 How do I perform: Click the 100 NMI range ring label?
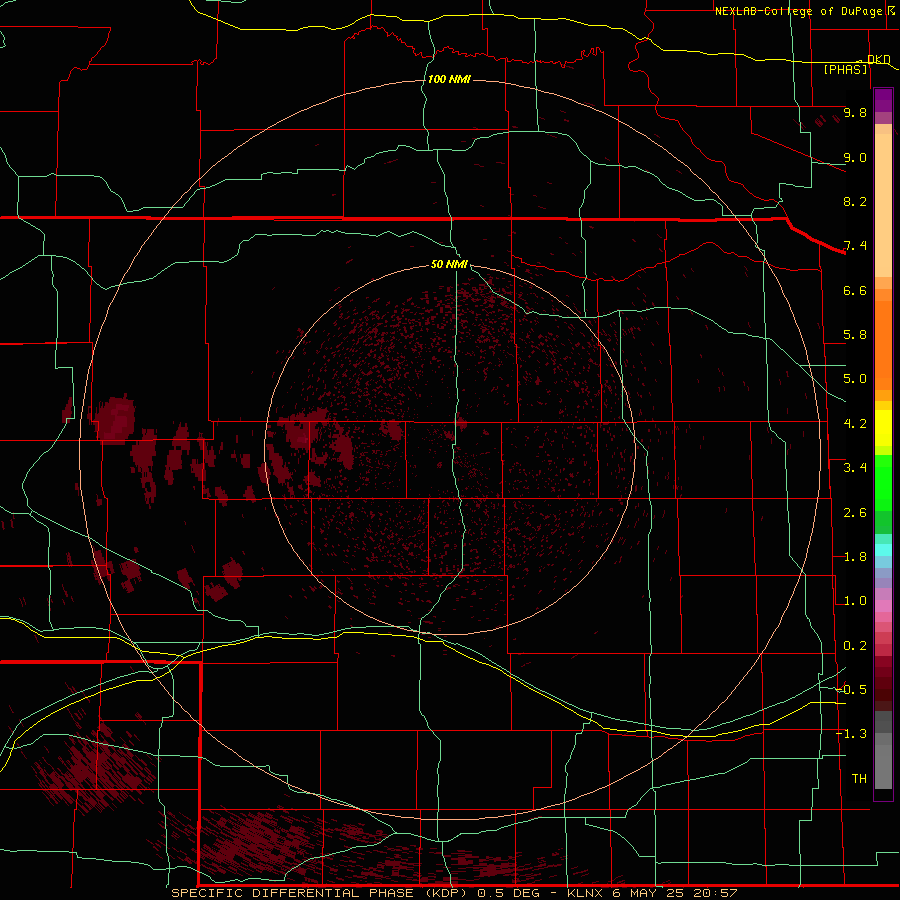coord(449,79)
